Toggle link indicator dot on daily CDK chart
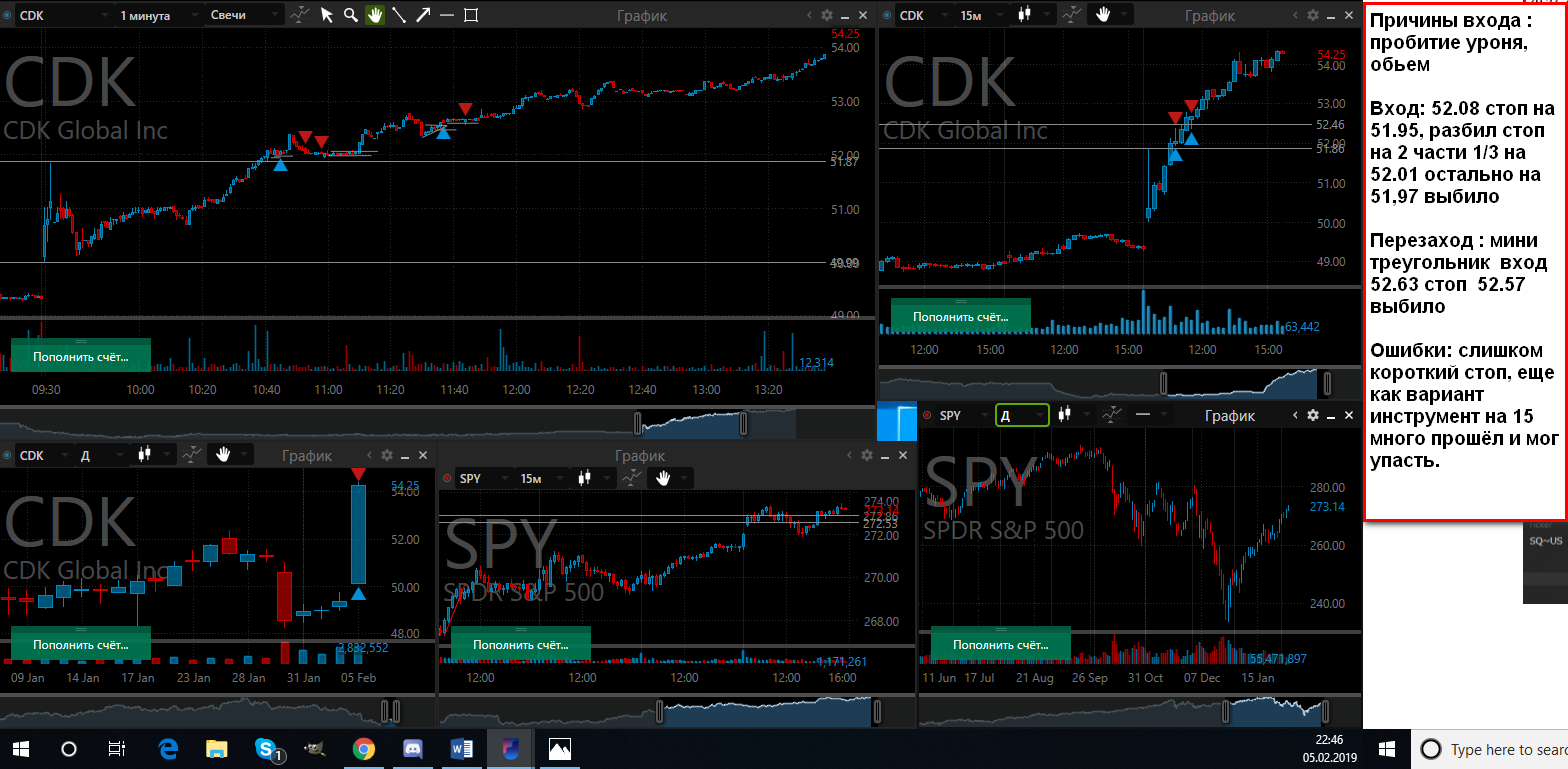 [7, 455]
